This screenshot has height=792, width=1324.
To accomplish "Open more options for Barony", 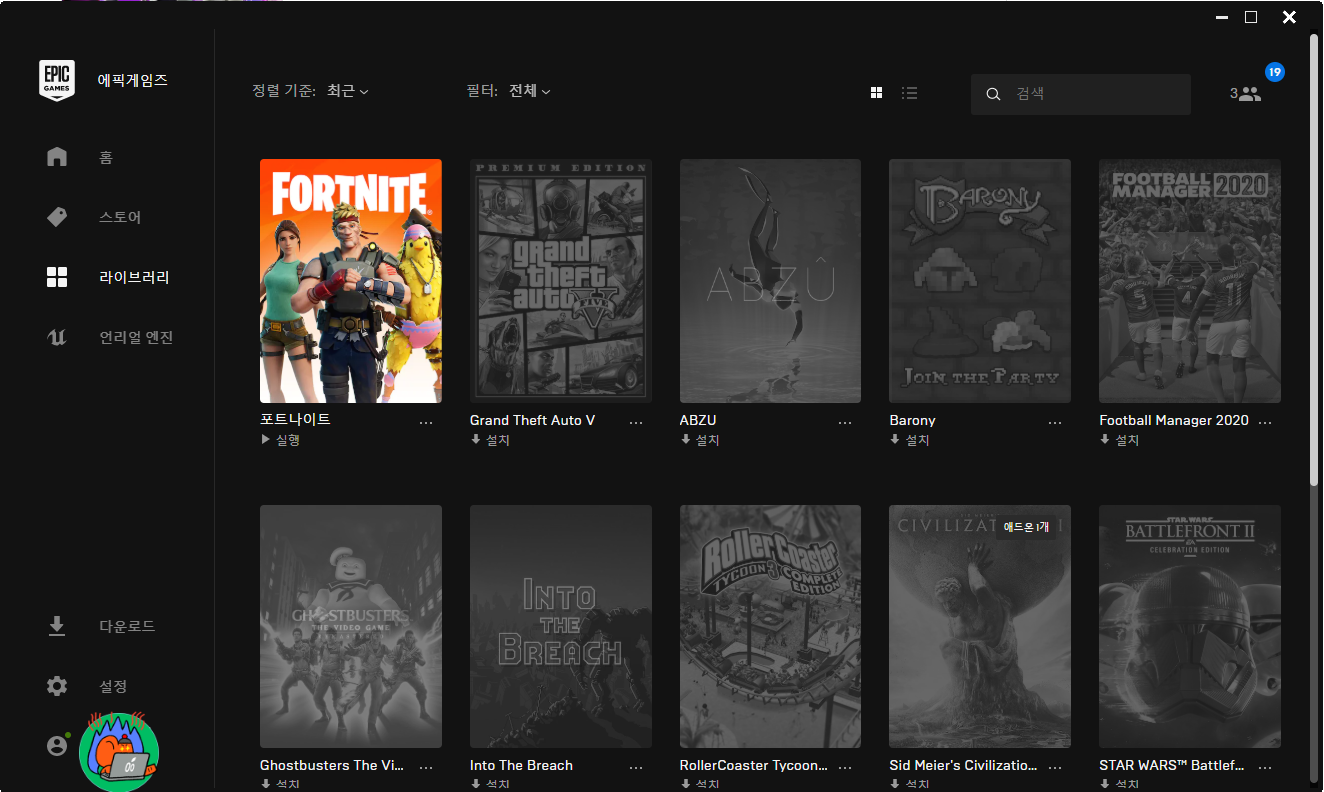I will tap(1055, 422).
